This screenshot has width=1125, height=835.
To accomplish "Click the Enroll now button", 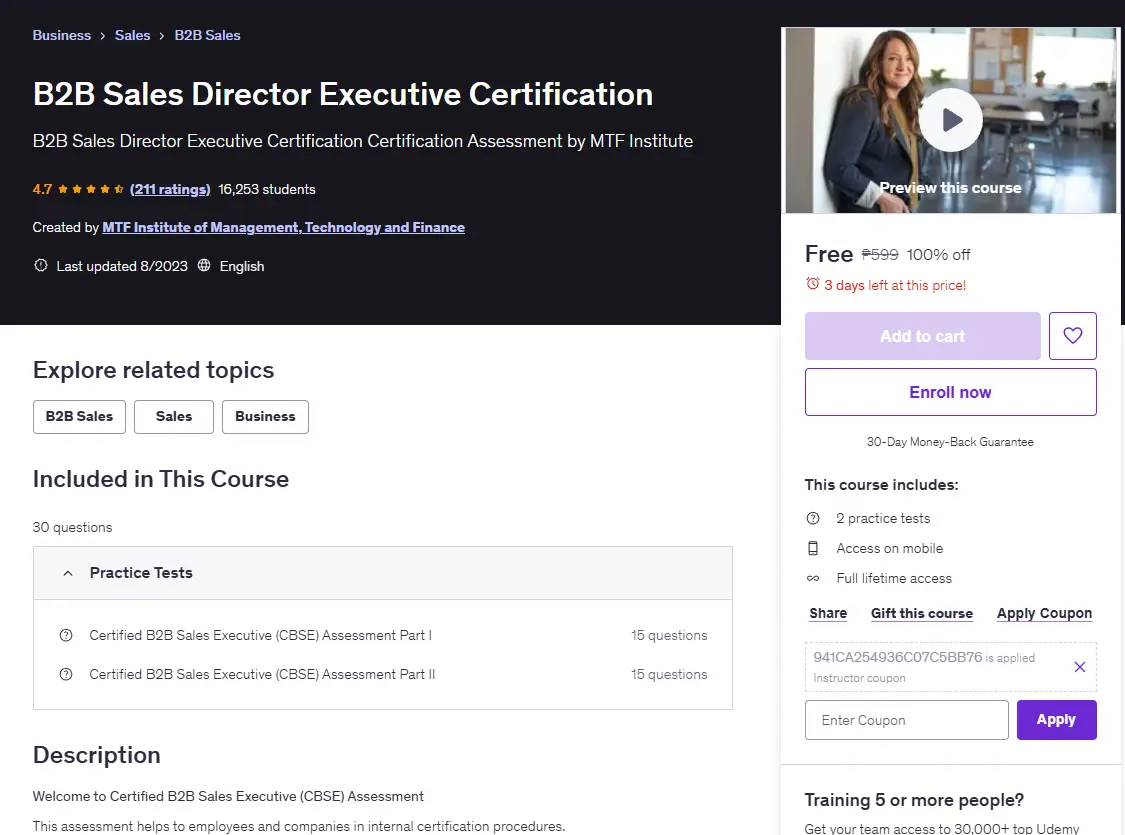I will pos(951,392).
